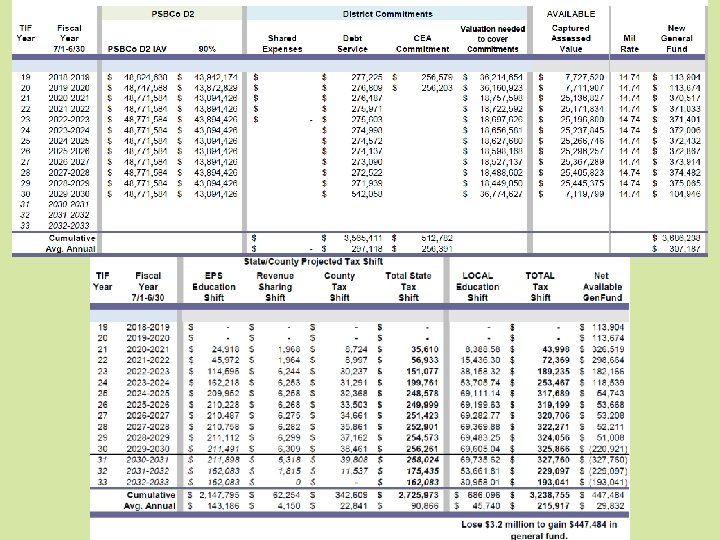
Task: Select total state tax shift 175,435
Action: coord(422,471)
